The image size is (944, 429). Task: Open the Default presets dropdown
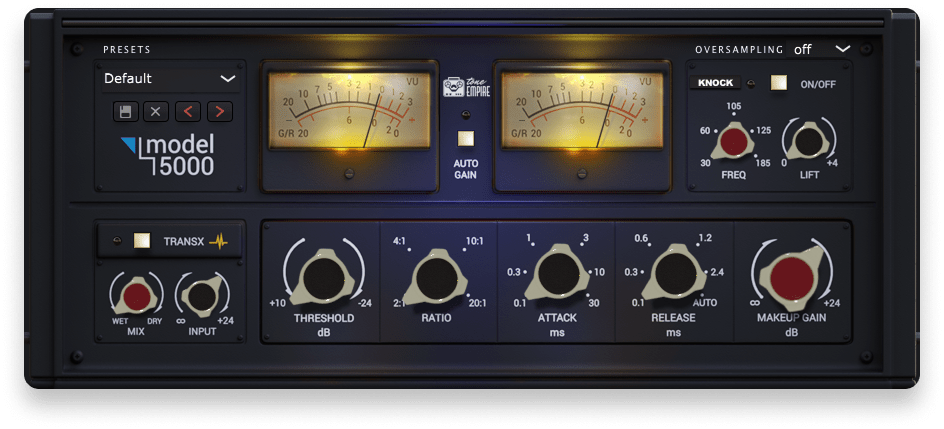(x=169, y=78)
